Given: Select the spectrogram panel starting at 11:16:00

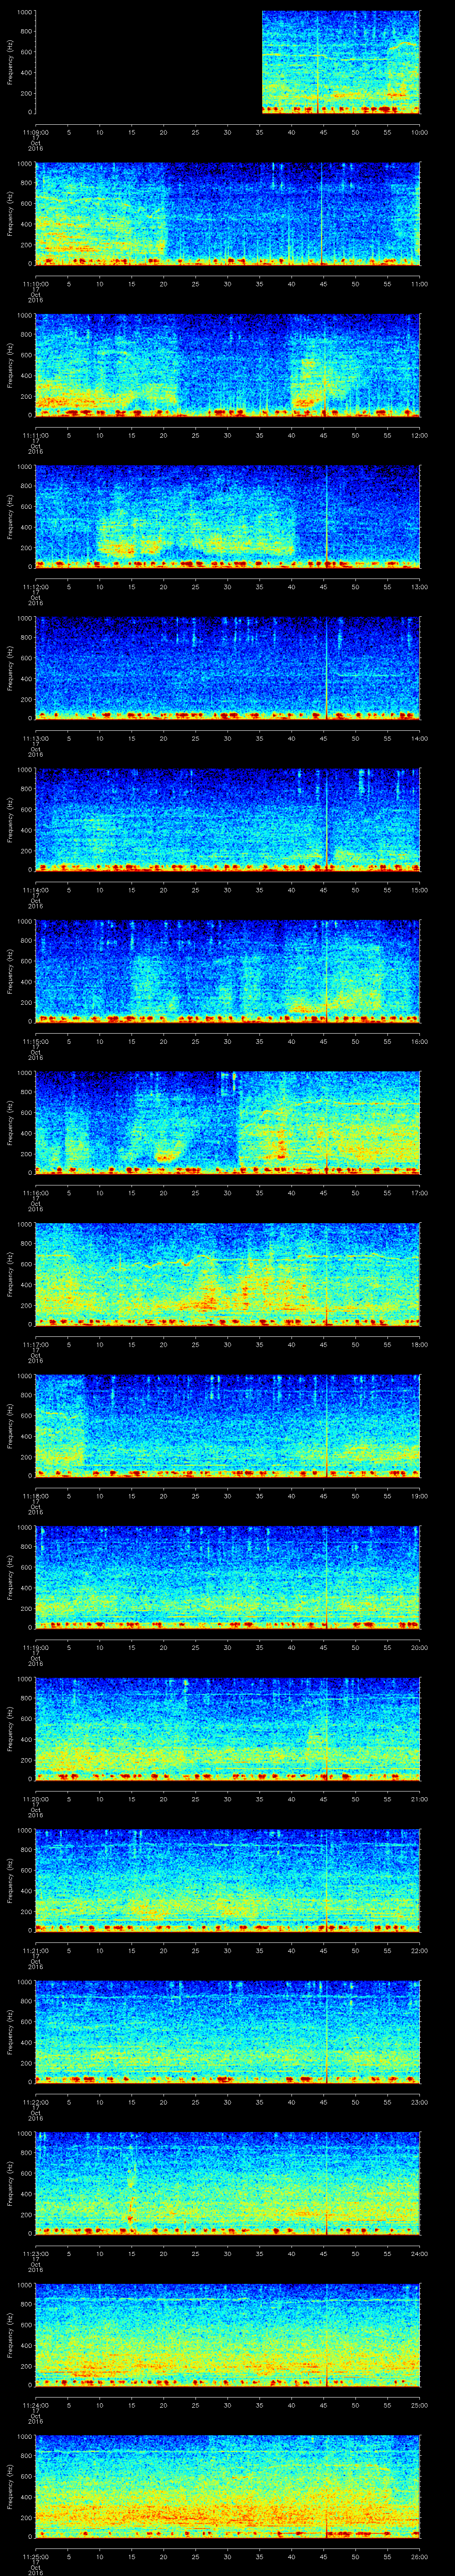Looking at the screenshot, I should click(x=227, y=1123).
